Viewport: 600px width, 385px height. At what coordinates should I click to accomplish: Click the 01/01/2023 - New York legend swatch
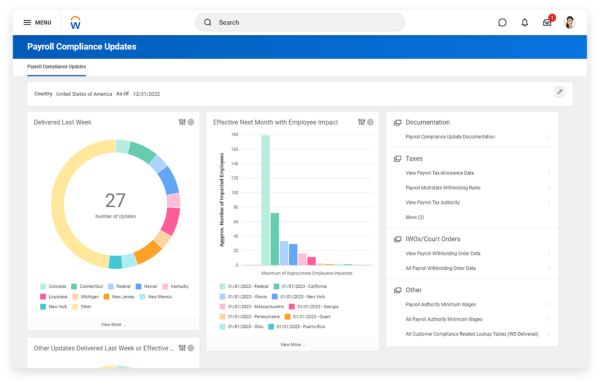[x=274, y=297]
